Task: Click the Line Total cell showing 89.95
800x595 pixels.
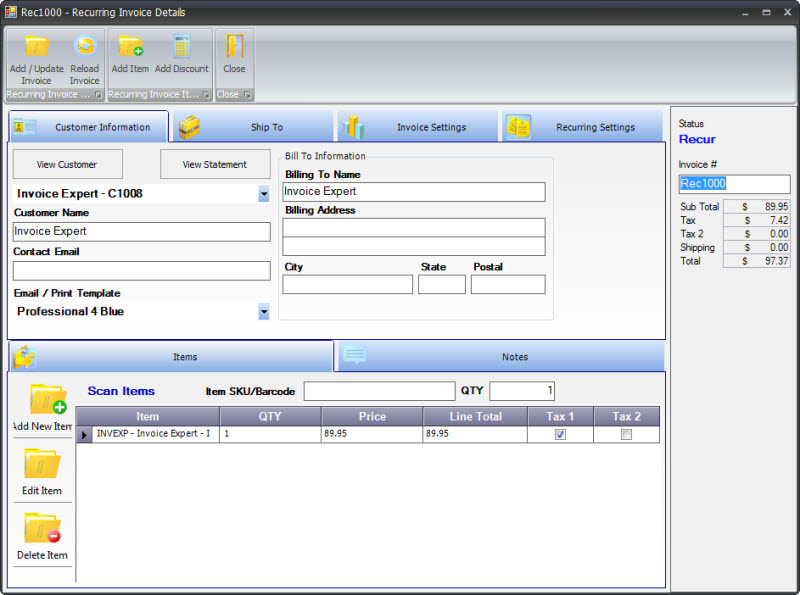Action: pyautogui.click(x=476, y=434)
